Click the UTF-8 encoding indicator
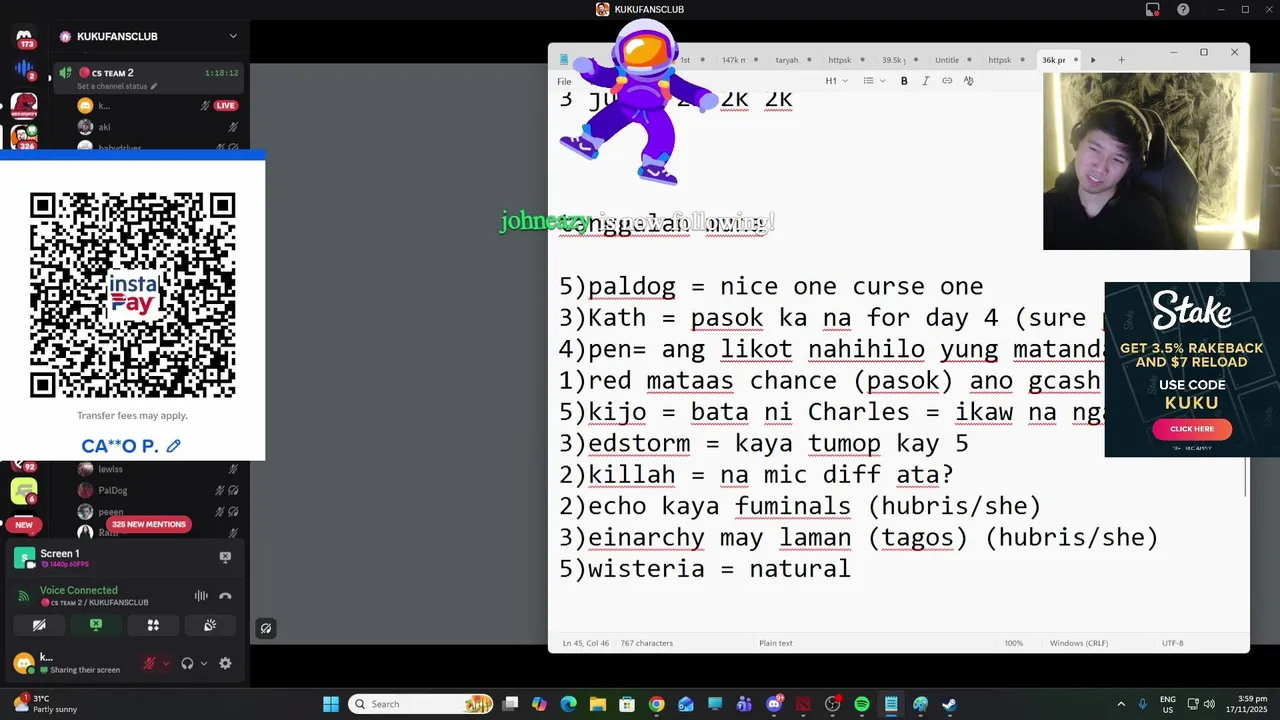The image size is (1280, 720). tap(1172, 643)
